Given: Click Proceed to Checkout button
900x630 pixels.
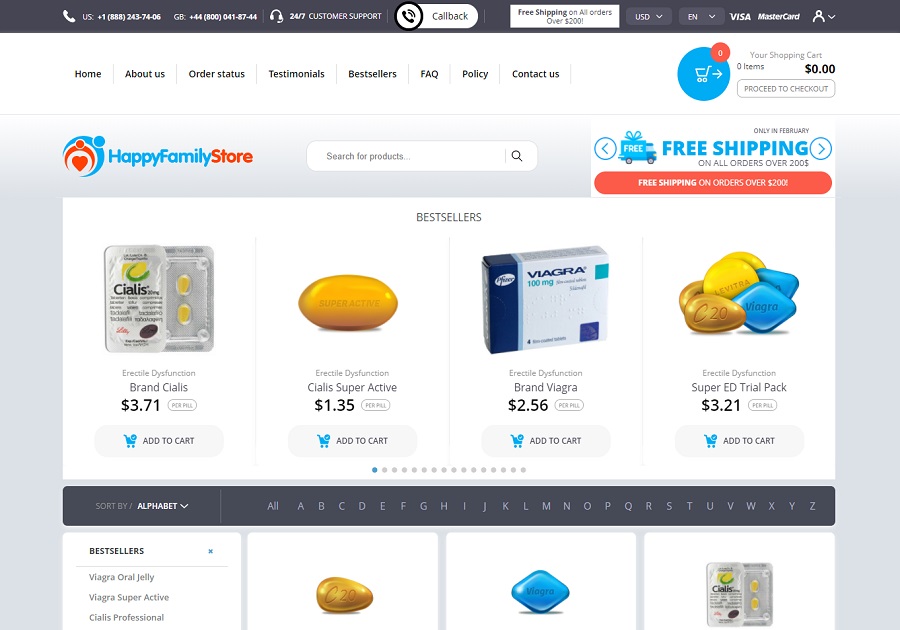Looking at the screenshot, I should coord(786,88).
